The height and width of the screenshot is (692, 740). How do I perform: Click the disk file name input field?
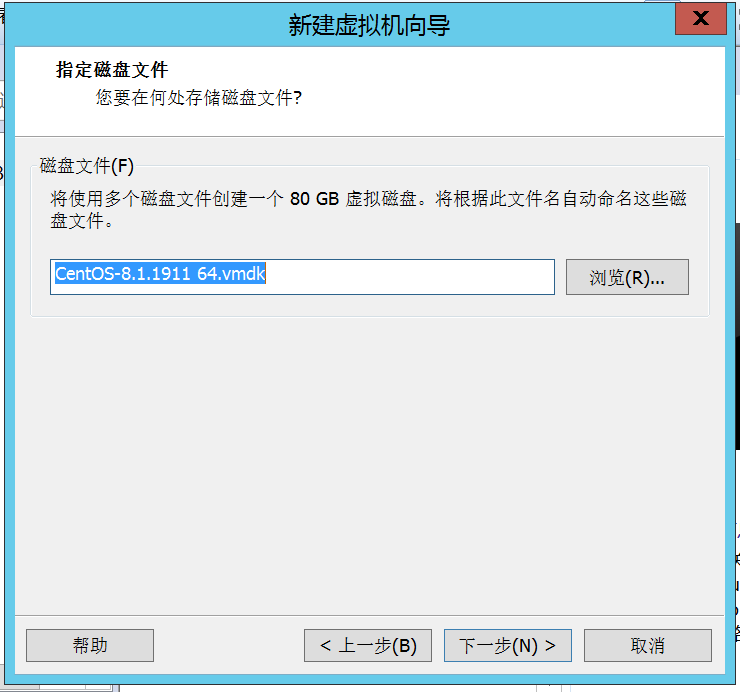pos(302,277)
